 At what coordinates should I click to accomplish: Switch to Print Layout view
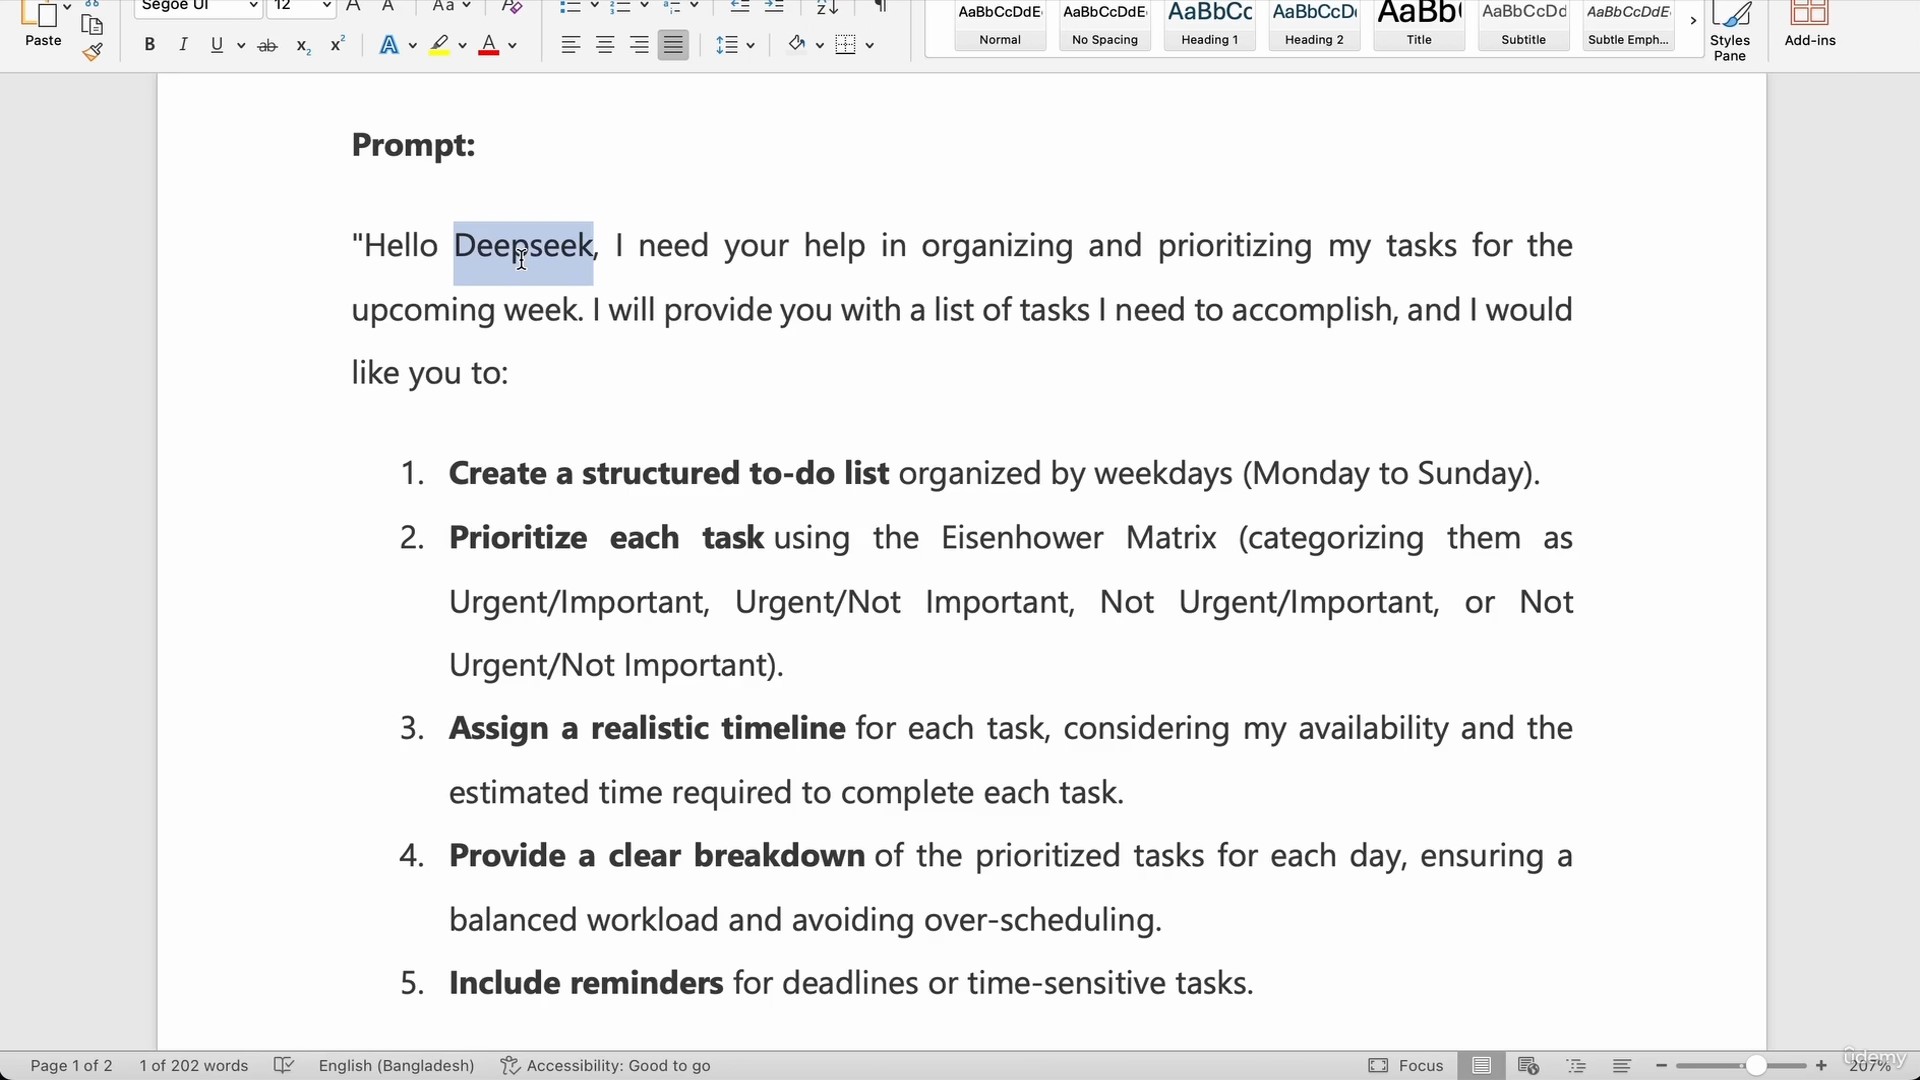[1482, 1066]
